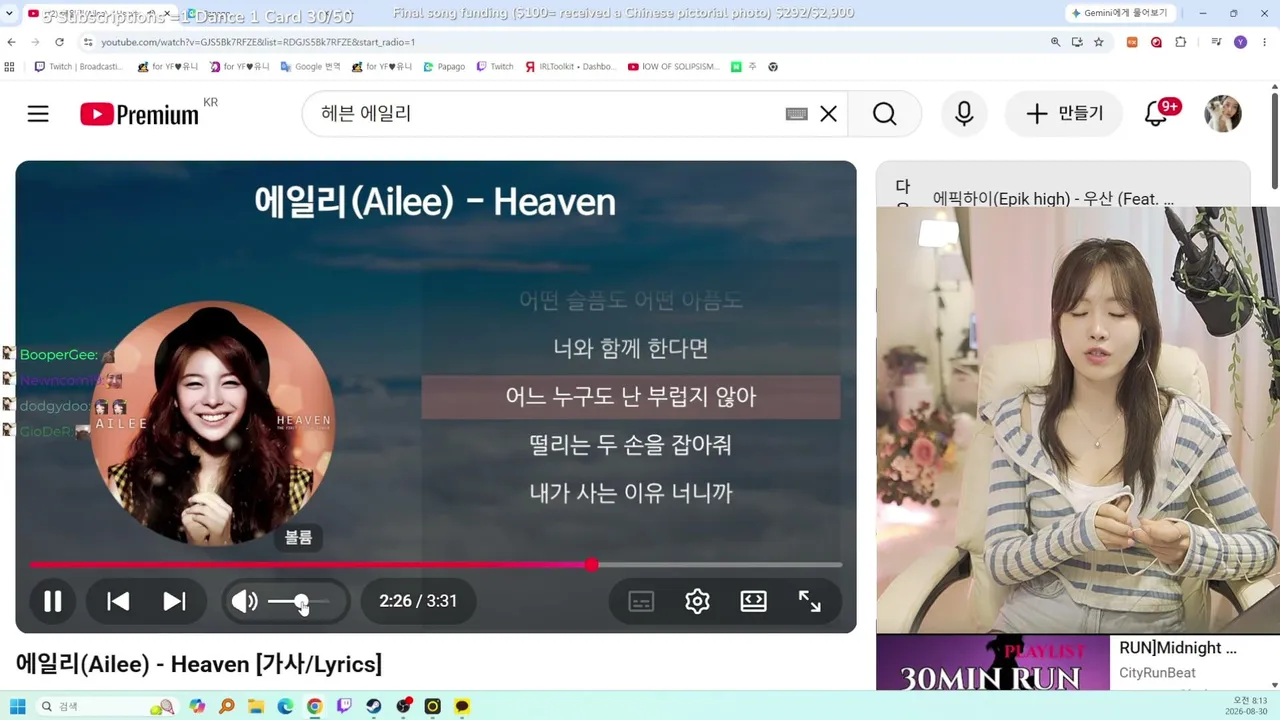Open OBS Studio from the taskbar
Image resolution: width=1280 pixels, height=720 pixels.
tap(403, 706)
